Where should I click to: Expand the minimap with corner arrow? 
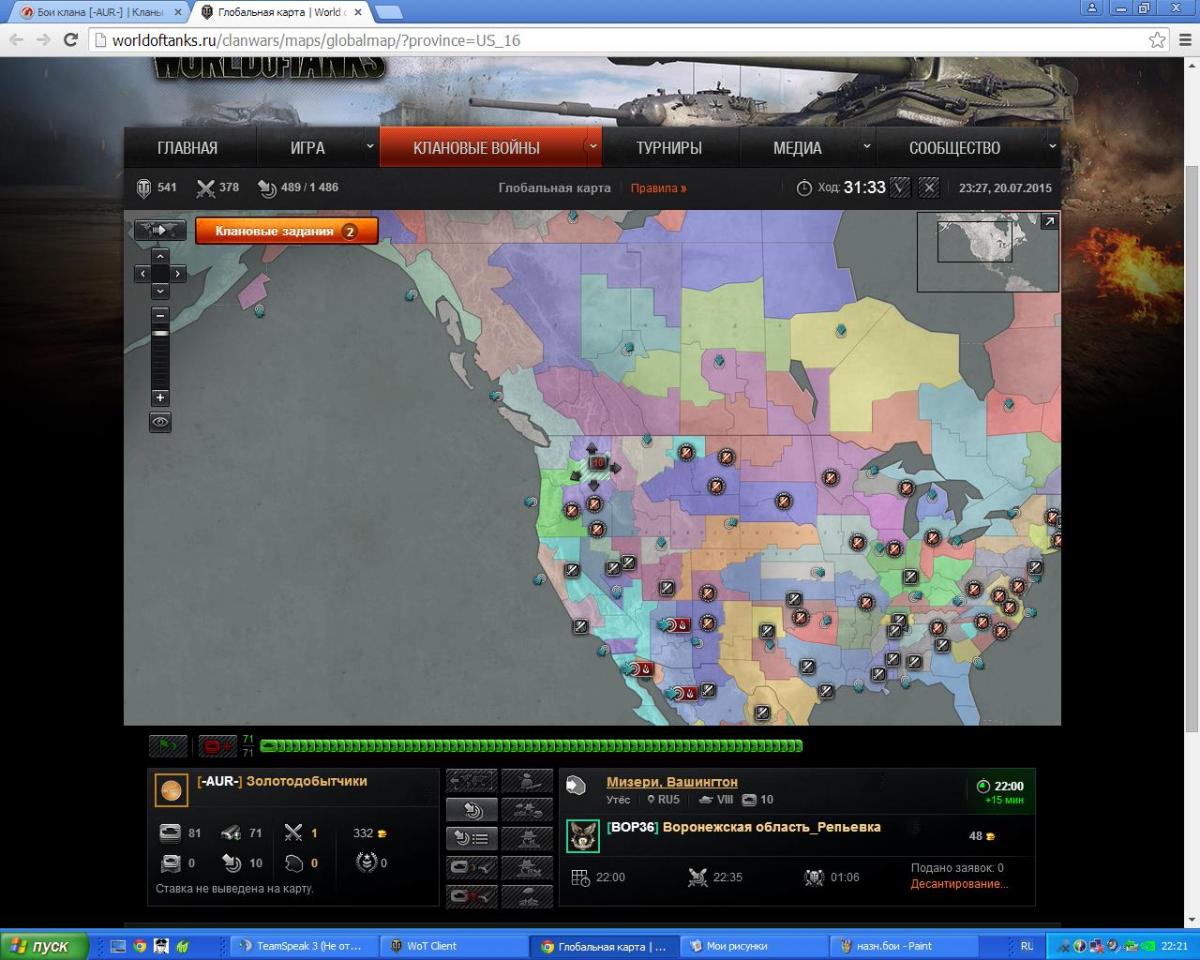point(1048,222)
